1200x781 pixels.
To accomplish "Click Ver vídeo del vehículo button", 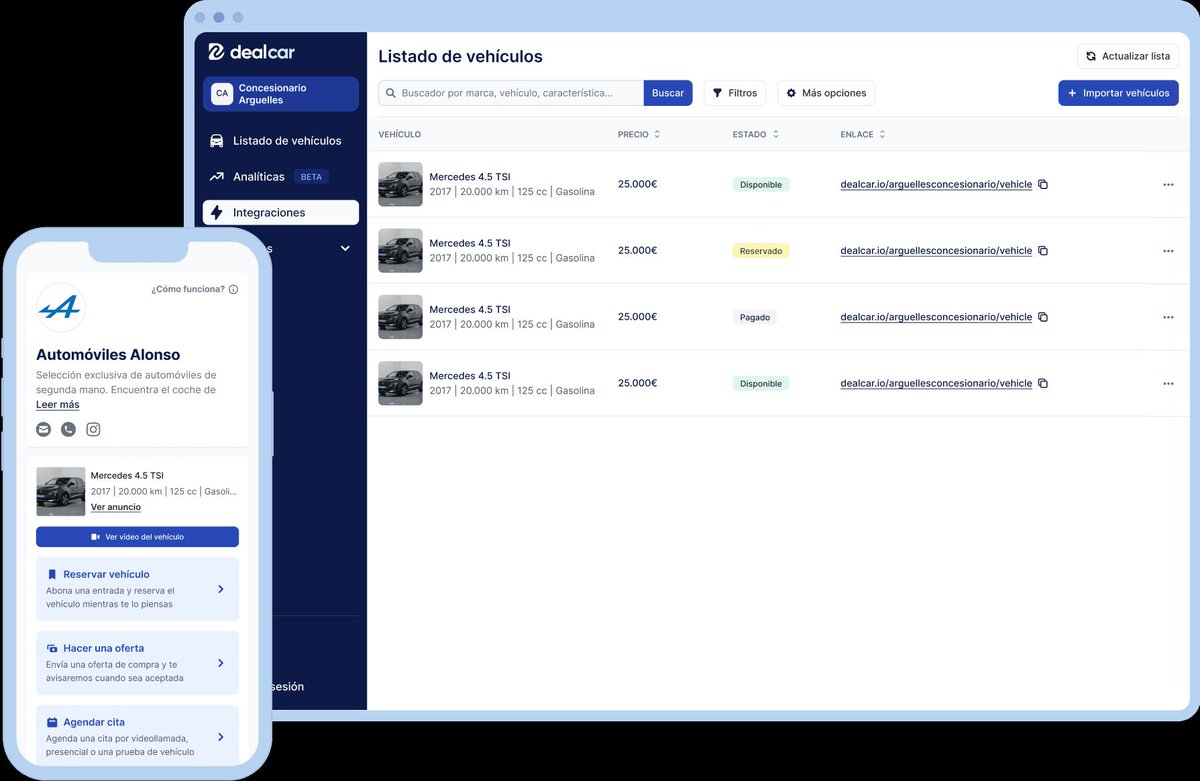I will [137, 537].
